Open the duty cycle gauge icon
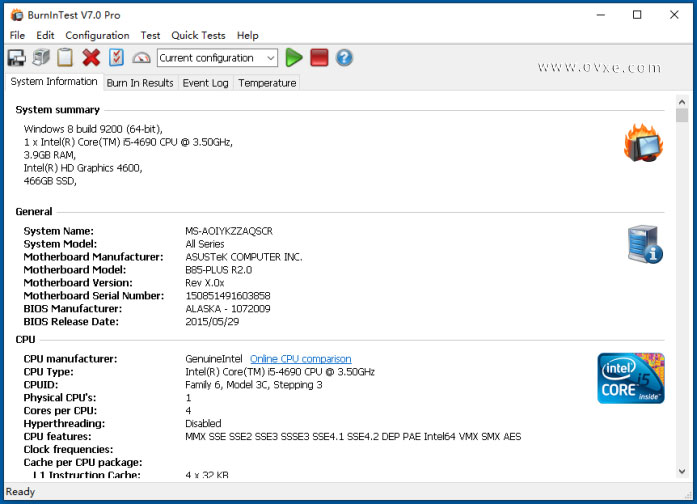The image size is (698, 504). [x=142, y=58]
